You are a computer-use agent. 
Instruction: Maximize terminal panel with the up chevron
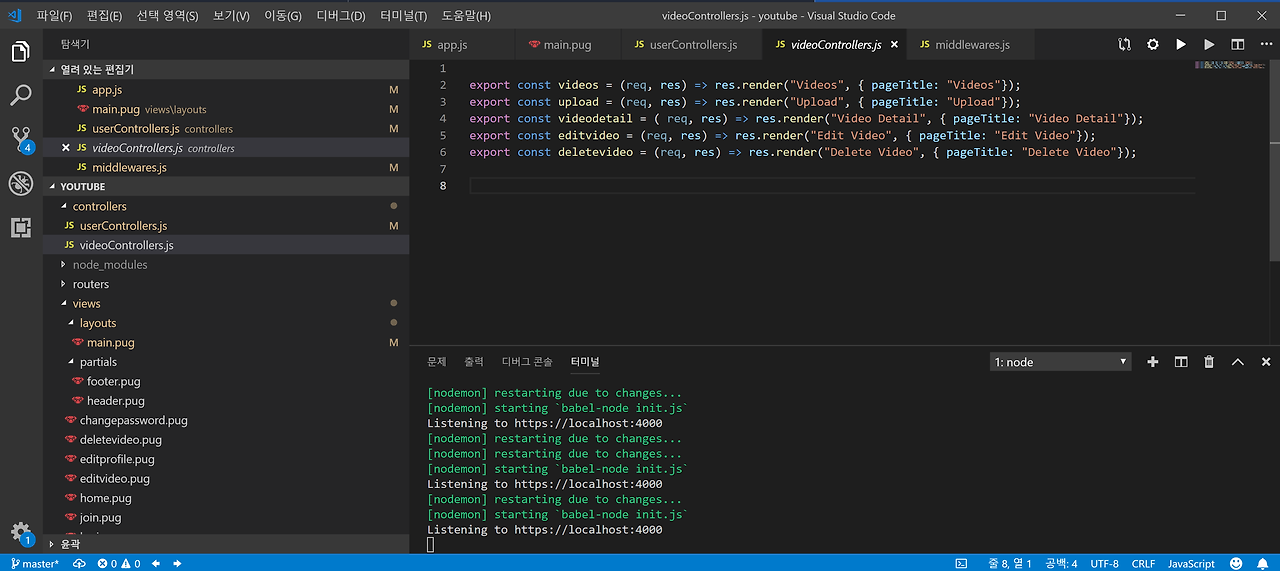point(1237,362)
